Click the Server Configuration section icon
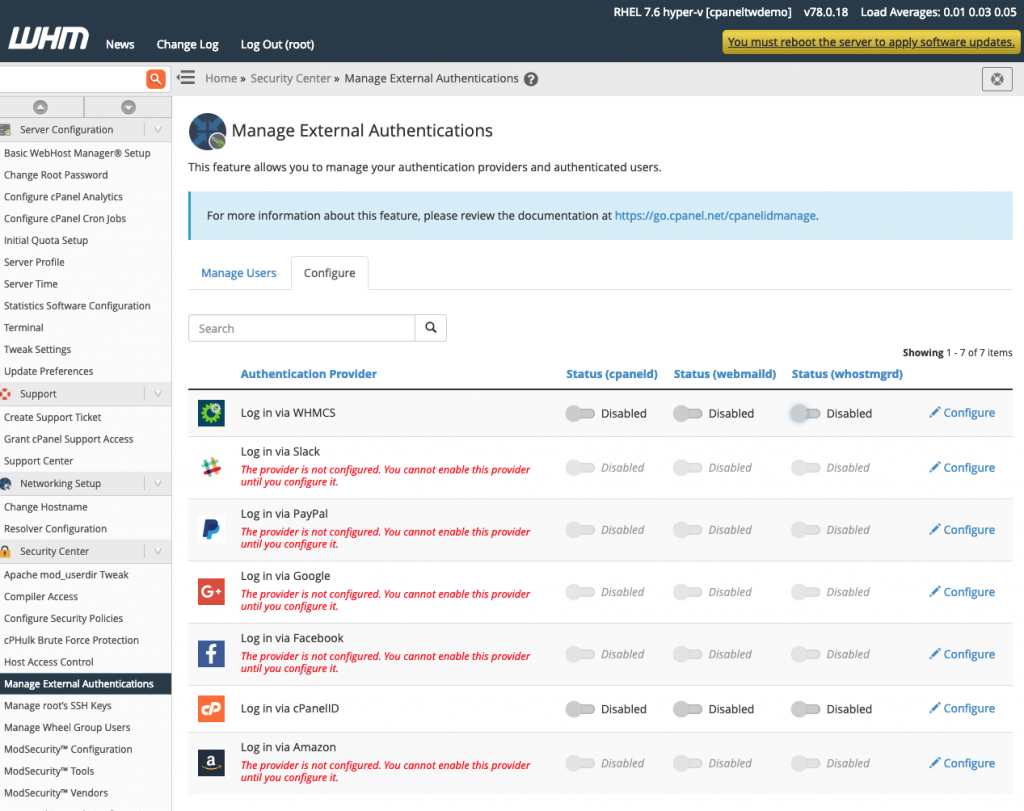The width and height of the screenshot is (1024, 811). coord(6,130)
